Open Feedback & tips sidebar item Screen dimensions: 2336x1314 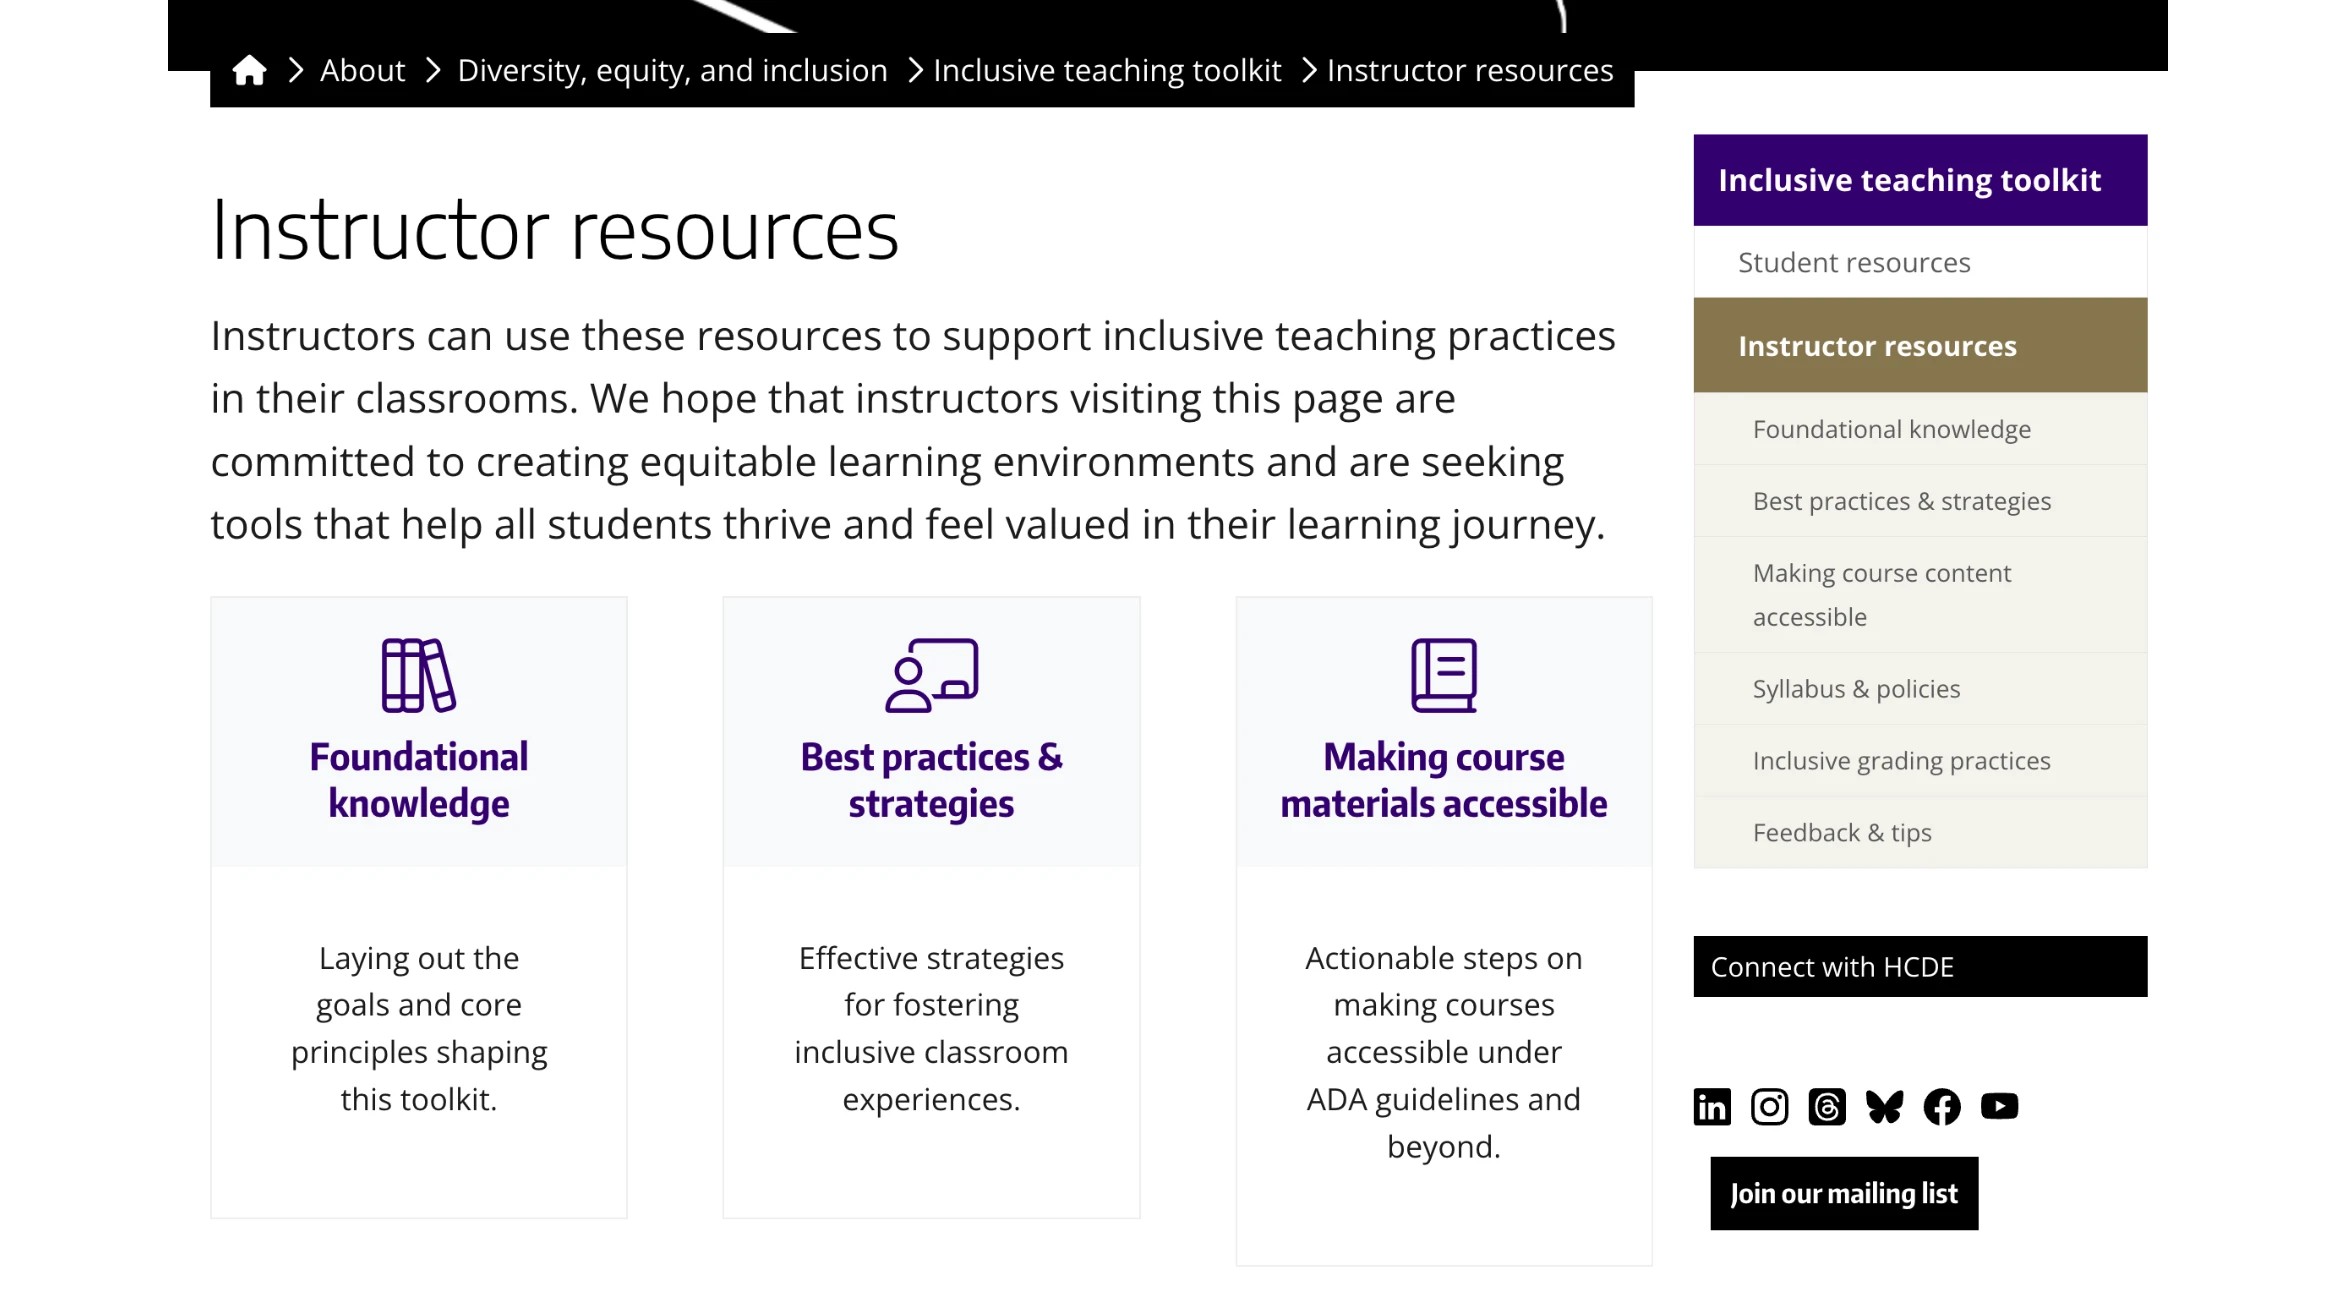pos(1920,833)
